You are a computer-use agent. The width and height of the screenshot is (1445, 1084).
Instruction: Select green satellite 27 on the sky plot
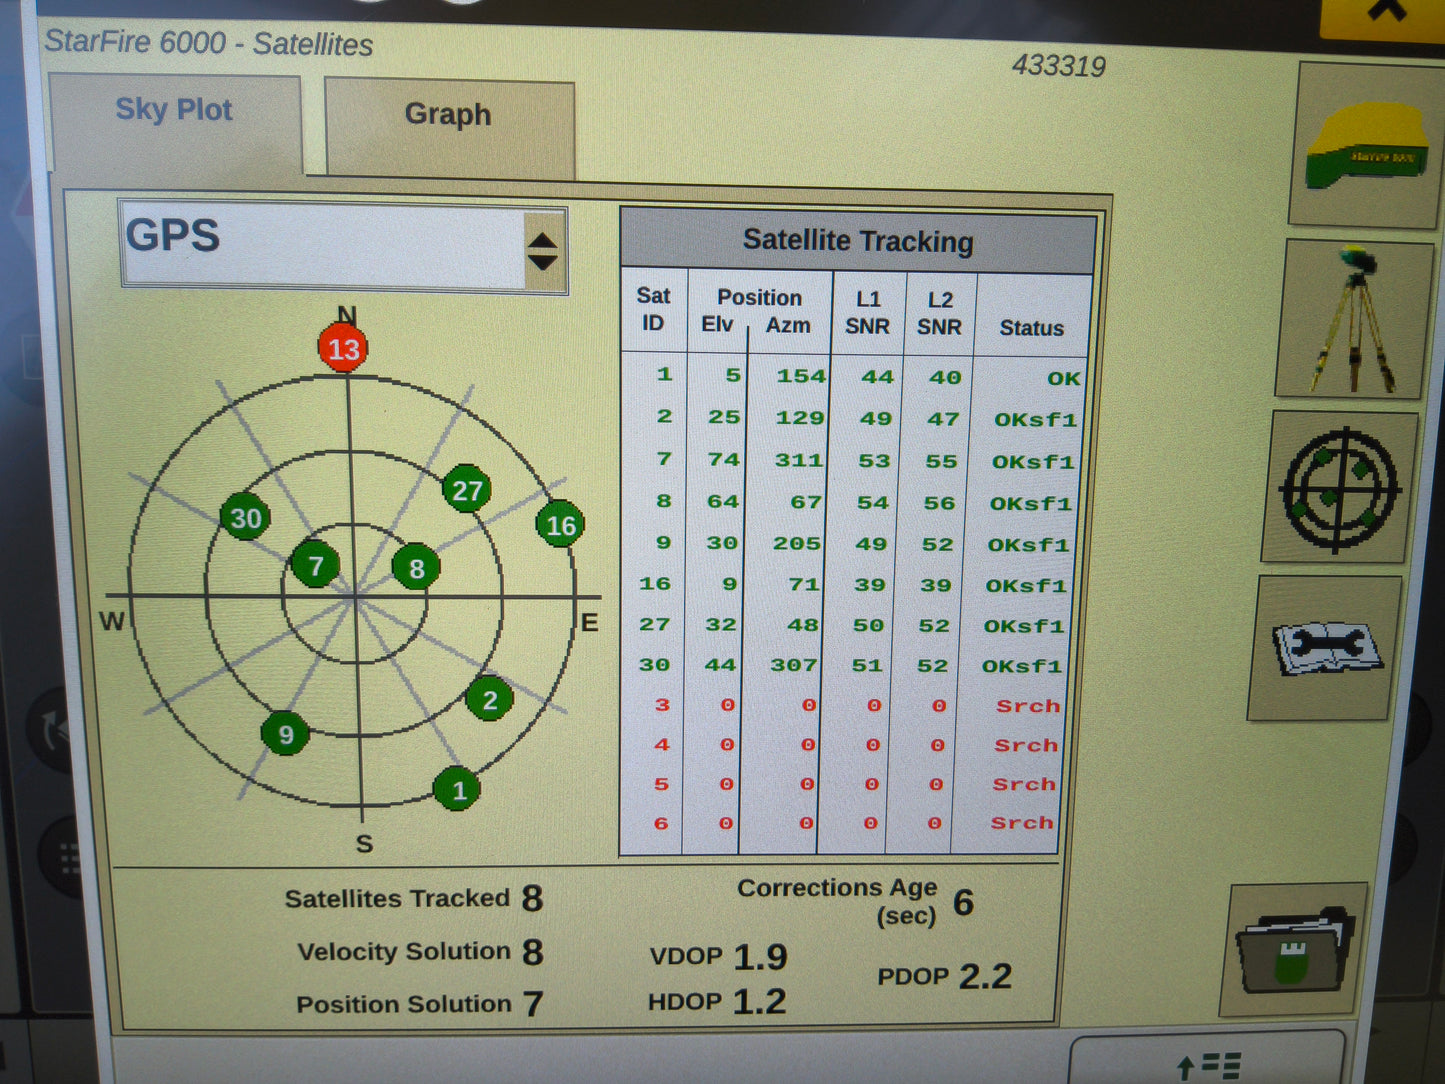pos(466,491)
